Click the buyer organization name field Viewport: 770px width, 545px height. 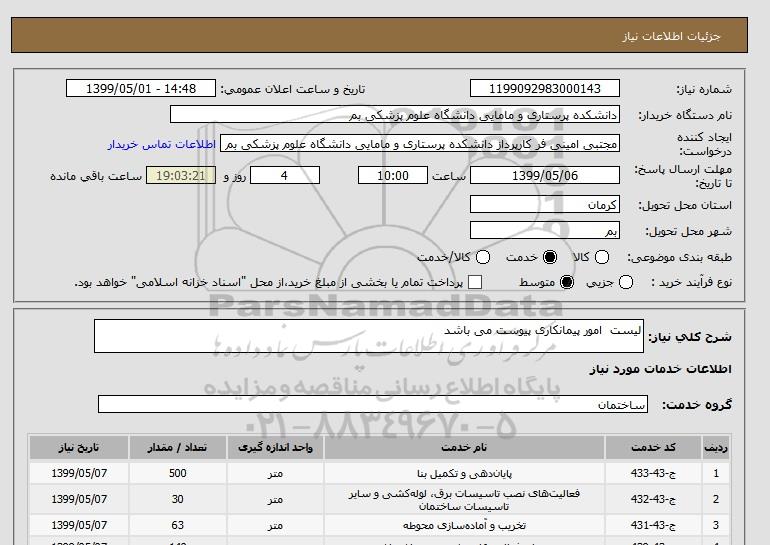pyautogui.click(x=395, y=114)
